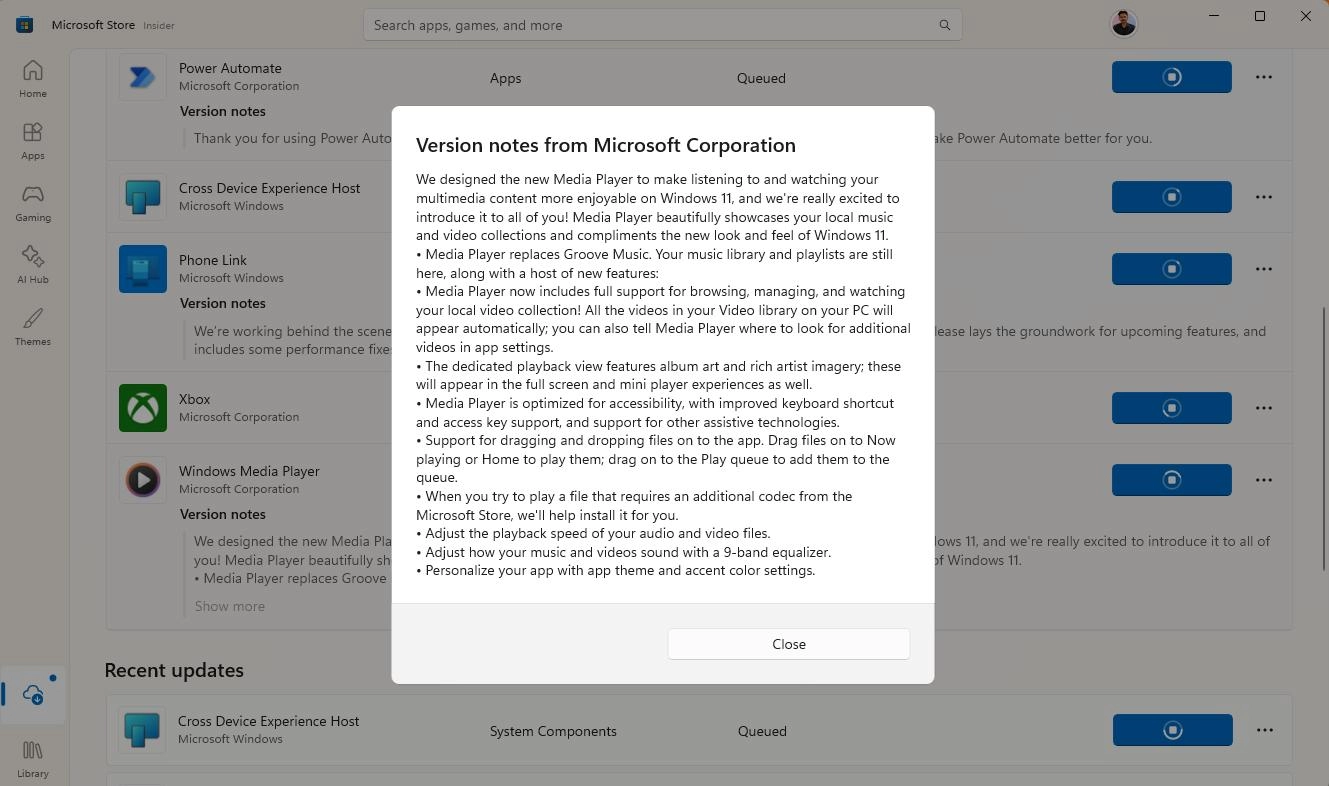The image size is (1329, 786).
Task: Open the user profile avatar
Action: pyautogui.click(x=1123, y=23)
